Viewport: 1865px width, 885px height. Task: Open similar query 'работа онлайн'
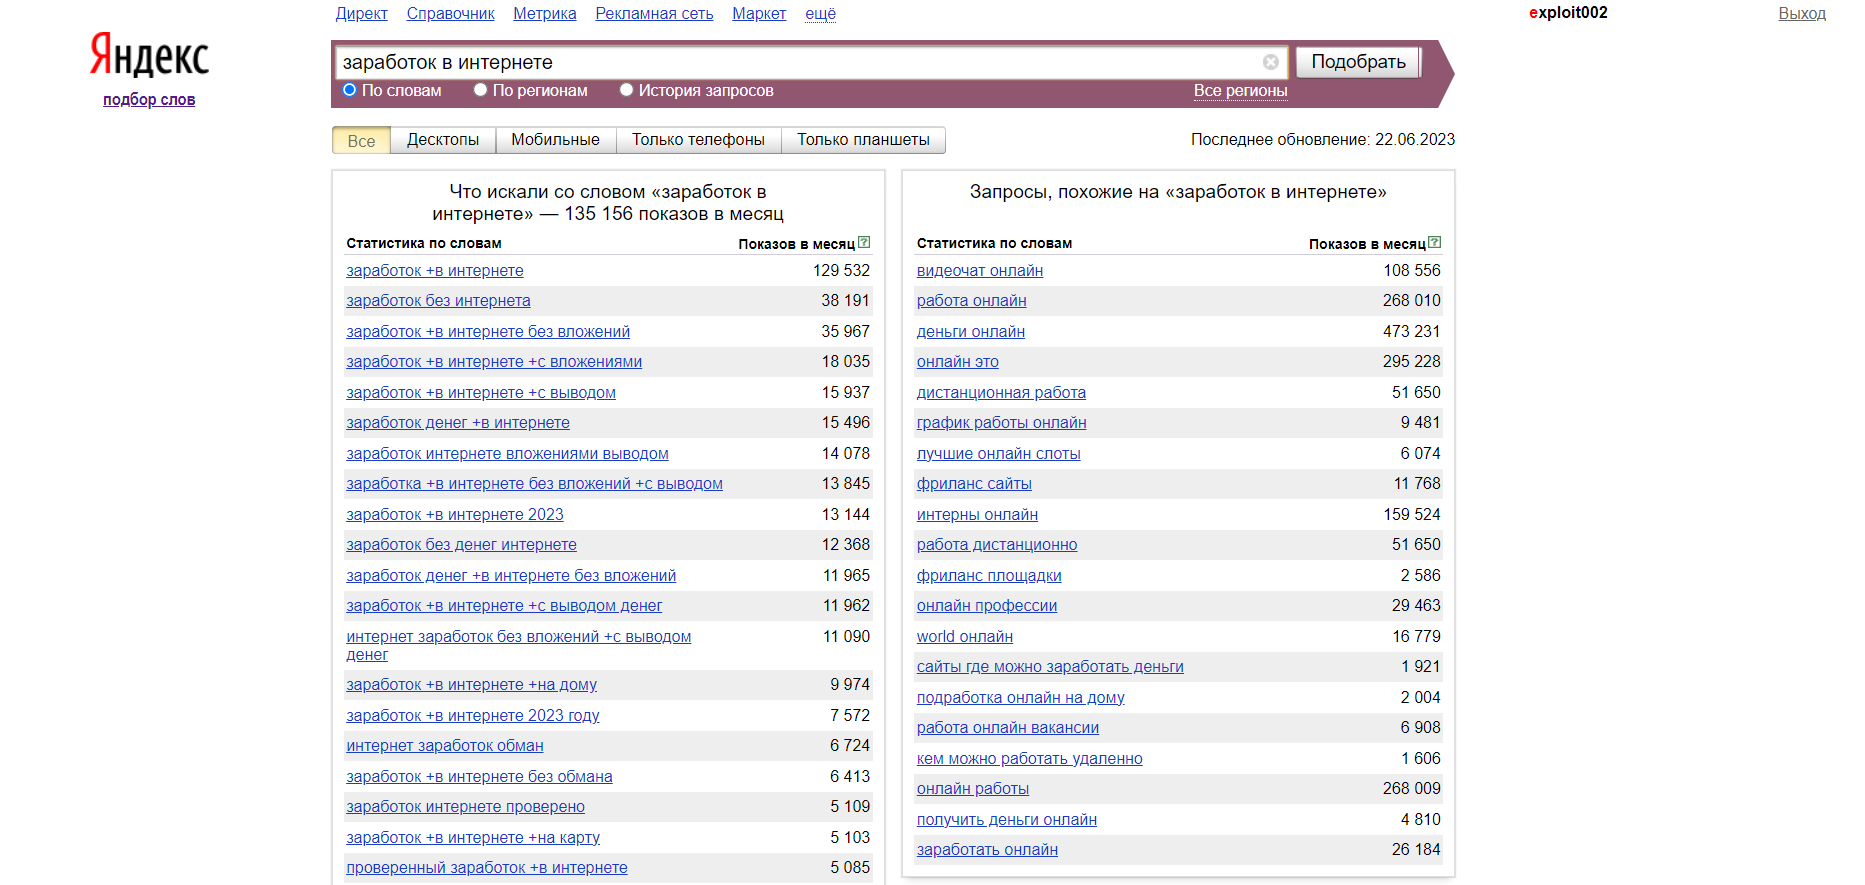pyautogui.click(x=972, y=301)
